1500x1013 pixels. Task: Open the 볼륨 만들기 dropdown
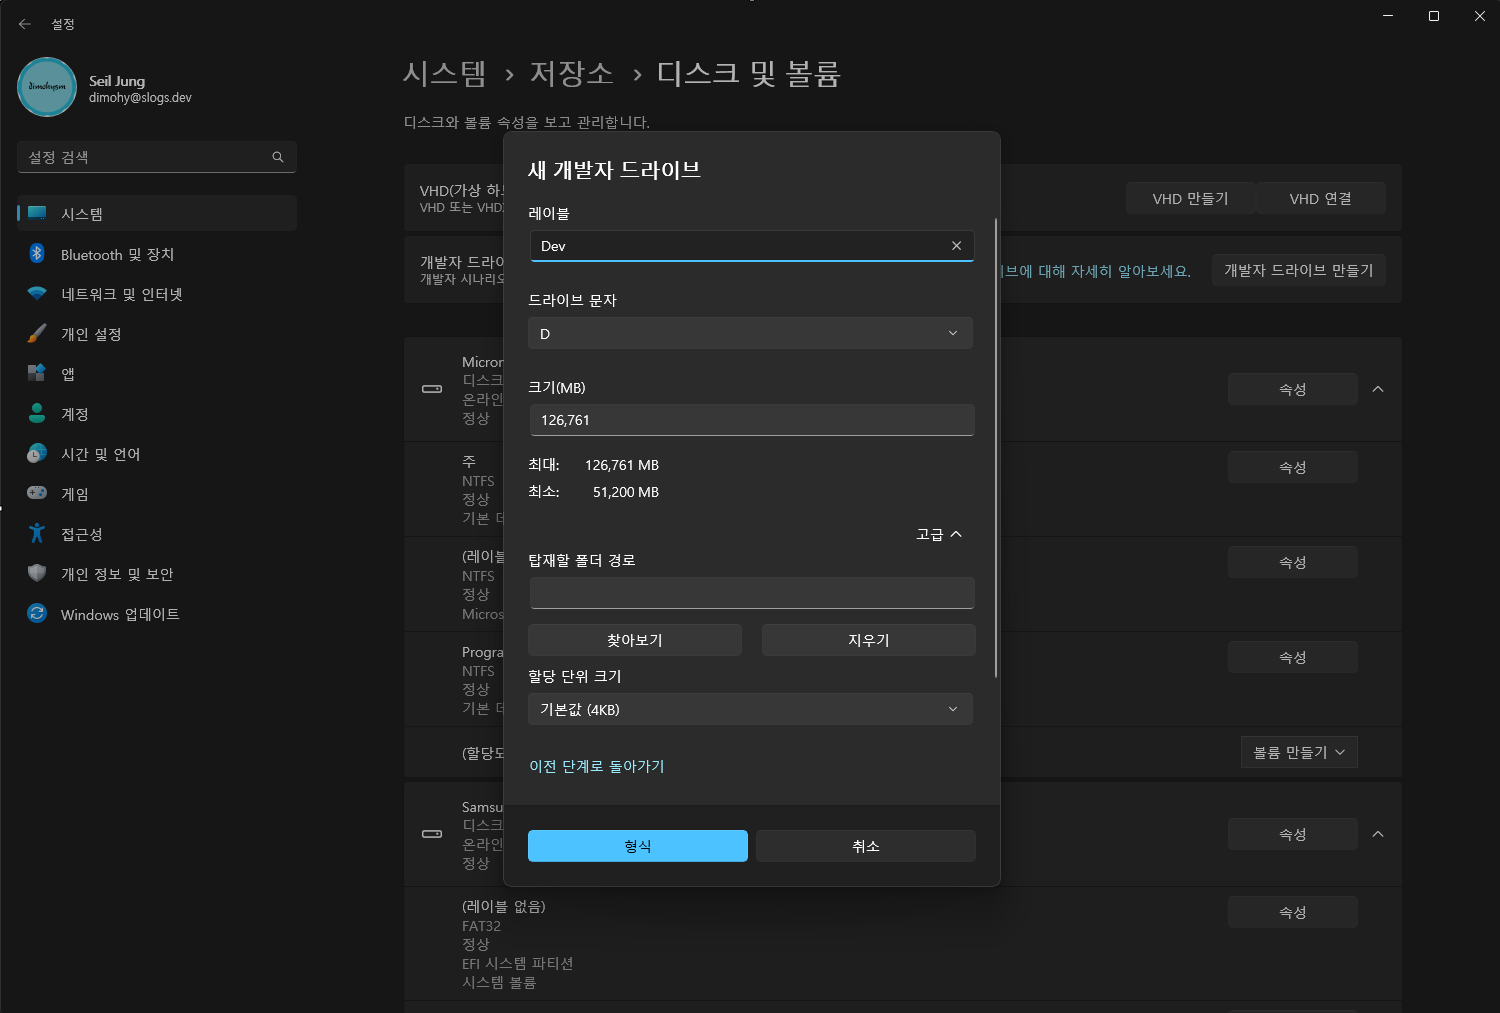pos(1299,752)
